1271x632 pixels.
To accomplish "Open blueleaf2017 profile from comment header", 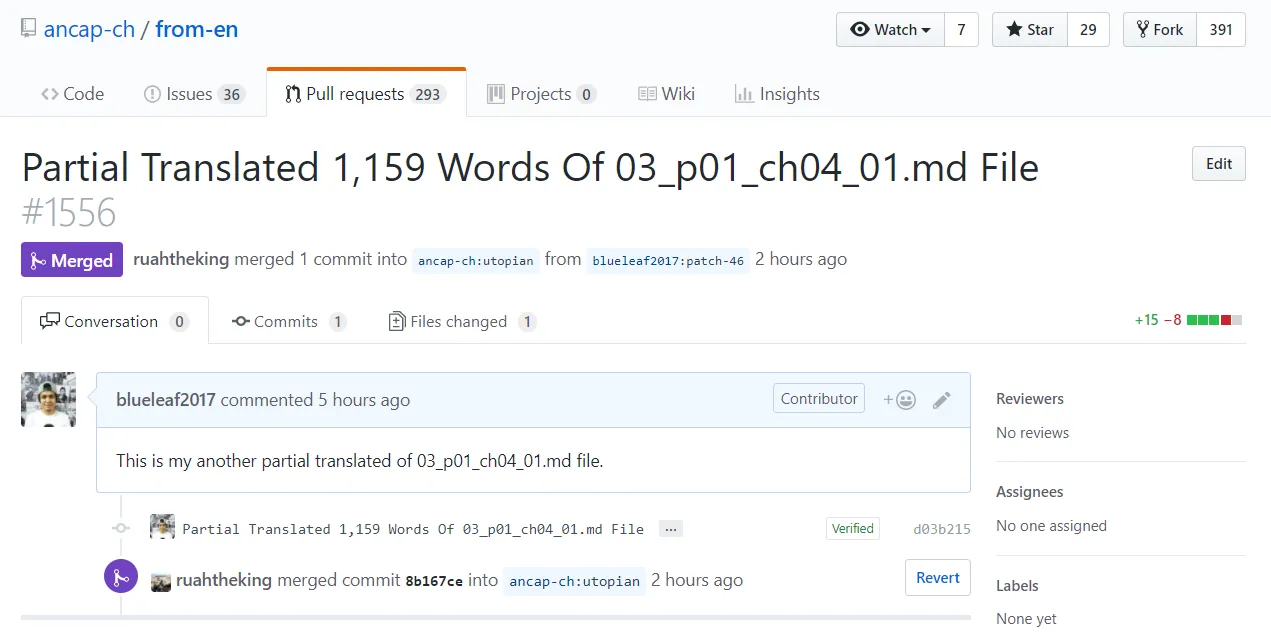I will pos(166,399).
